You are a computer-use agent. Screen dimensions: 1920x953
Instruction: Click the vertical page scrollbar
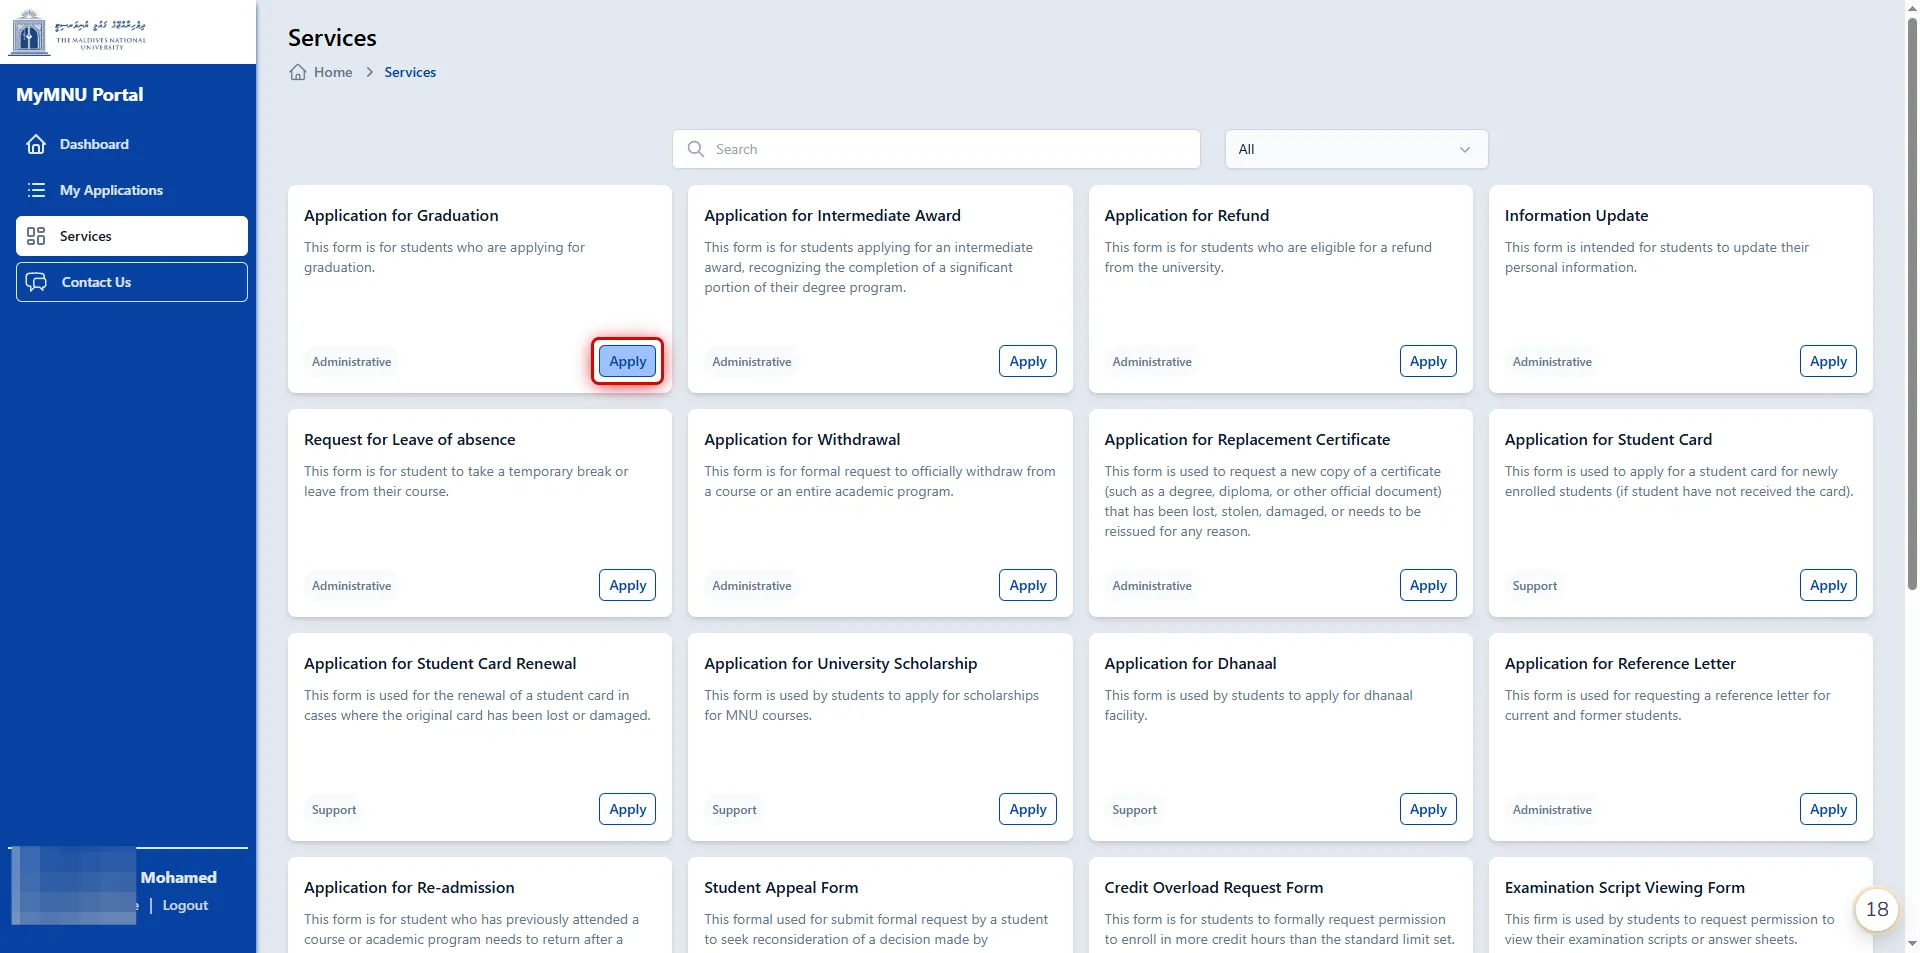(x=1912, y=300)
